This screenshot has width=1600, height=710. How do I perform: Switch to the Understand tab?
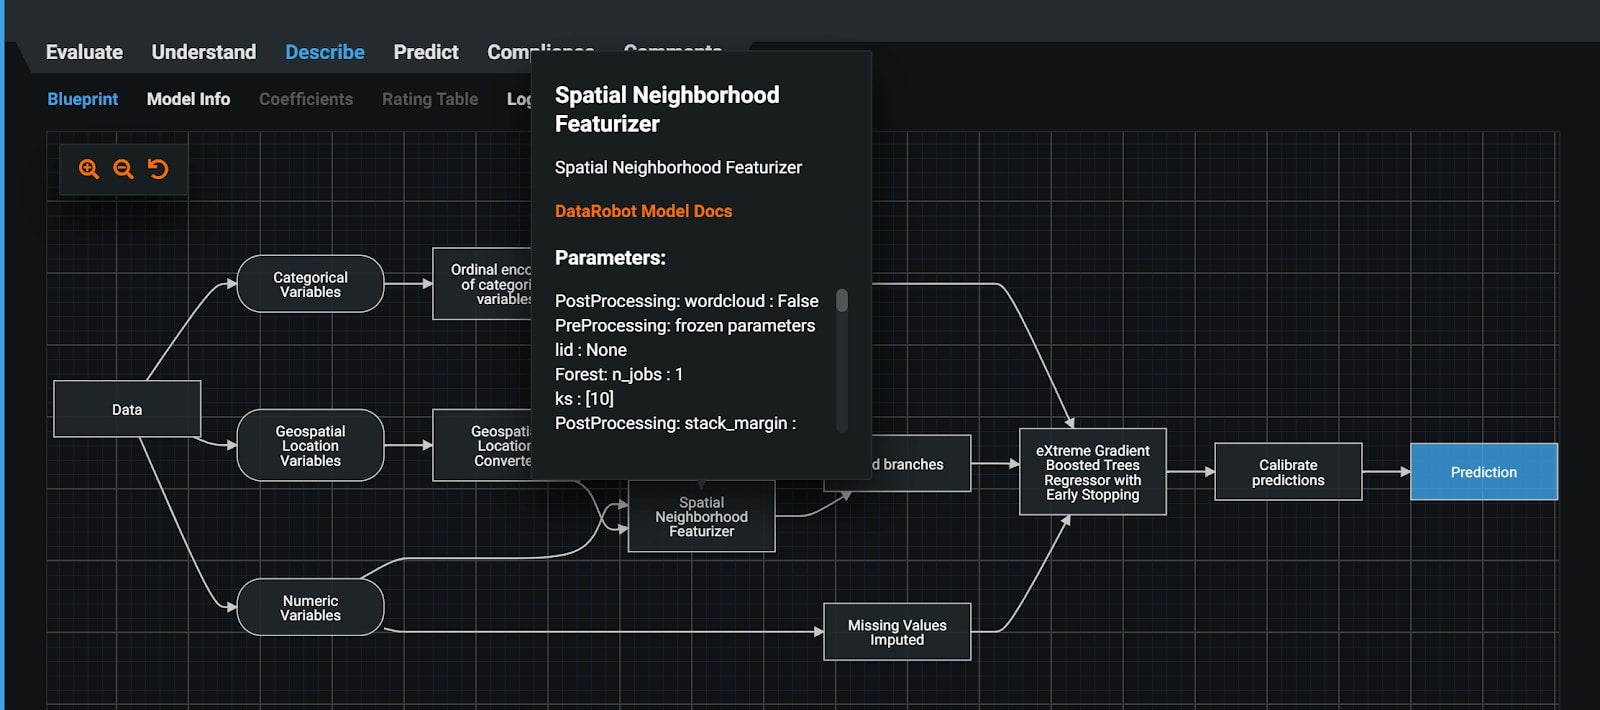click(x=204, y=52)
